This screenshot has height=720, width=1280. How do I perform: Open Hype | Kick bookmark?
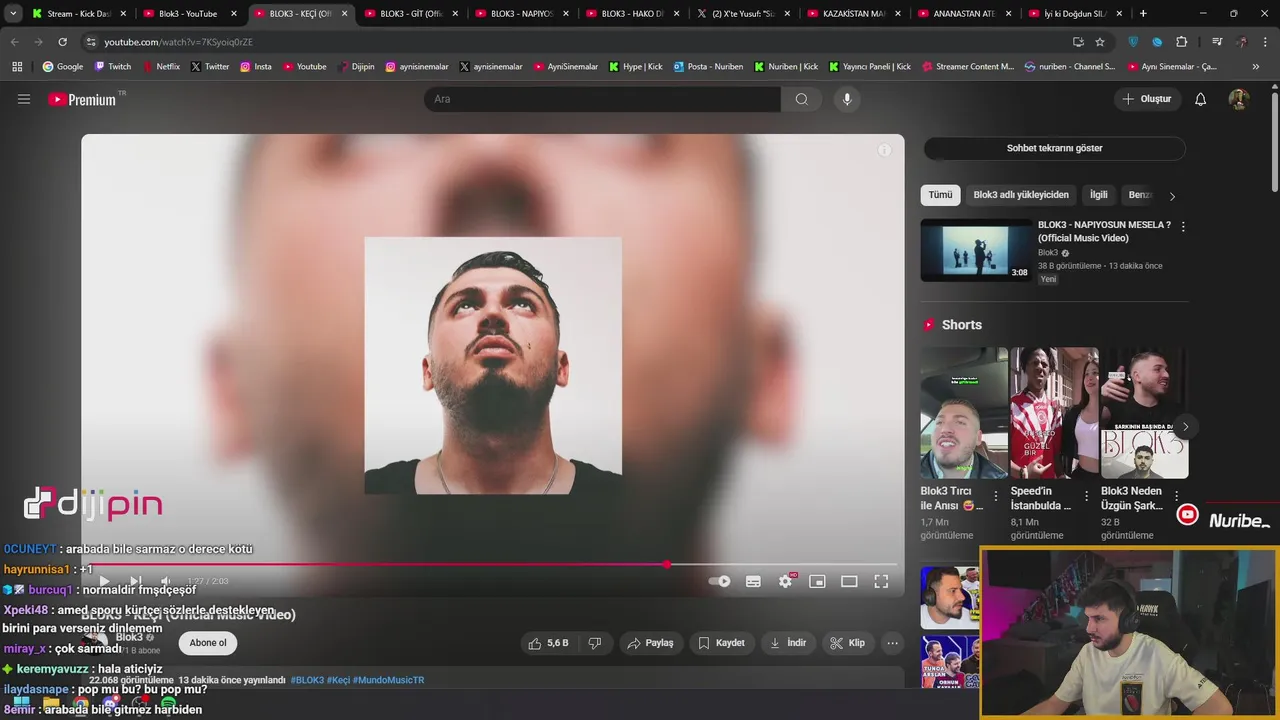[636, 67]
